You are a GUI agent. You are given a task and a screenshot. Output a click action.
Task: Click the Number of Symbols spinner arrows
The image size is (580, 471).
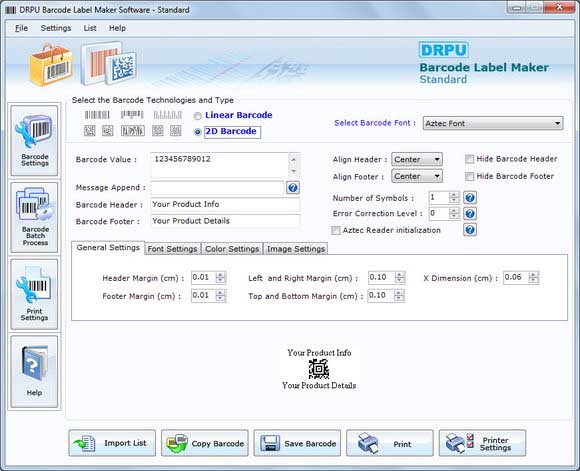click(x=454, y=198)
